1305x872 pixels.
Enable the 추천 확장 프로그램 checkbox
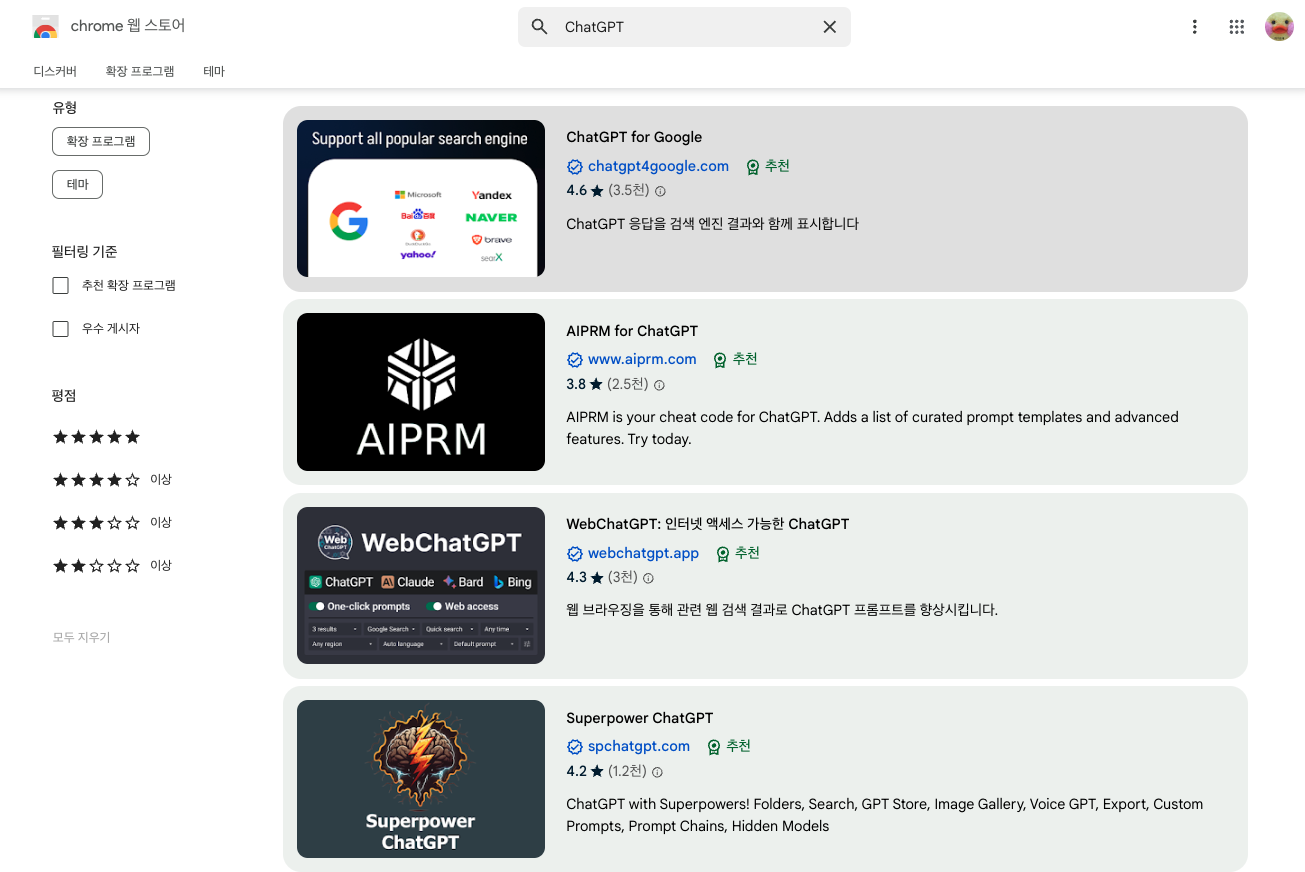[x=61, y=286]
